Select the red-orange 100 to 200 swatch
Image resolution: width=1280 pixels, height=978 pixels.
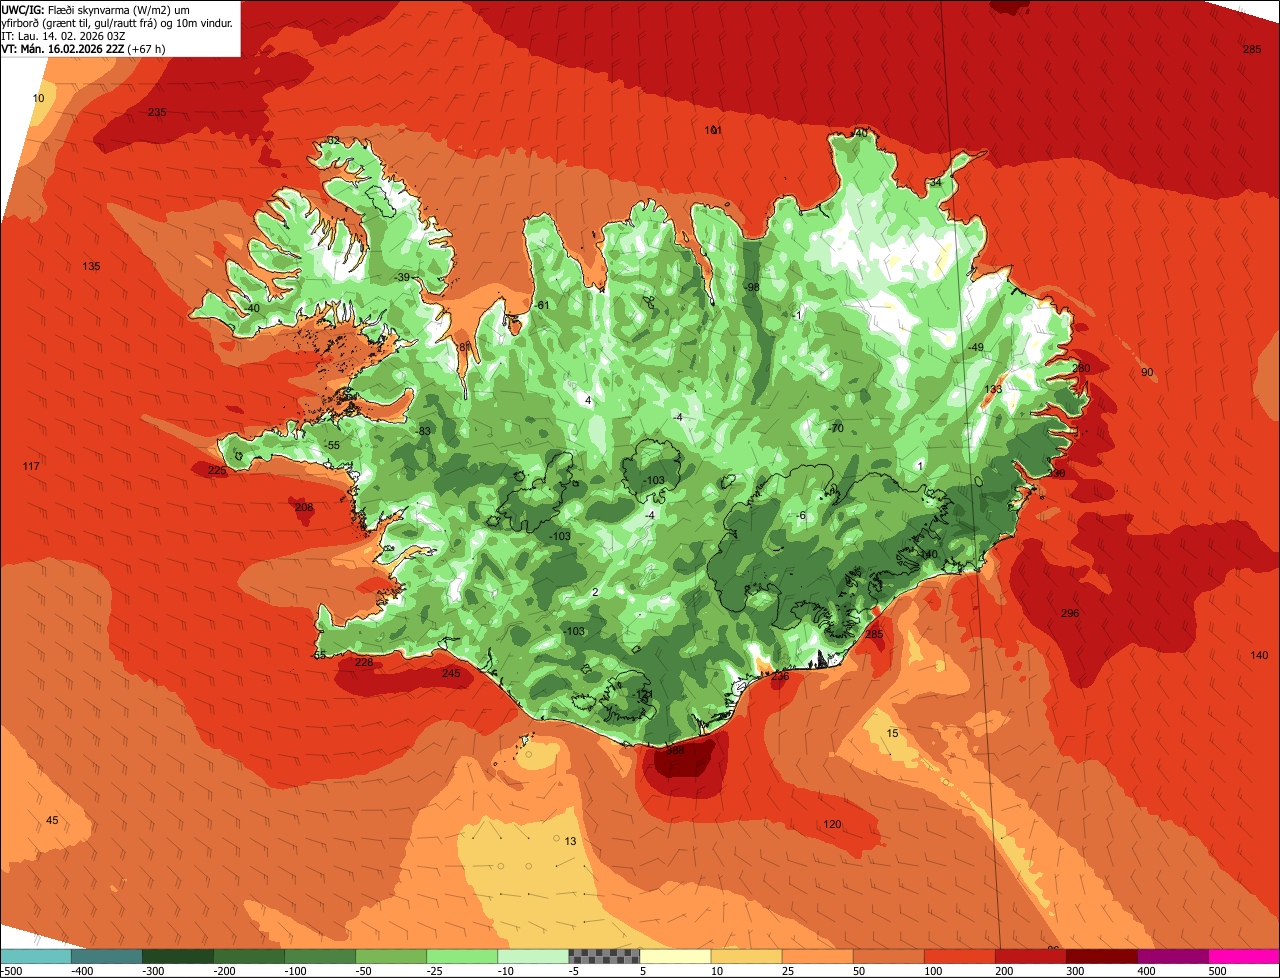point(959,956)
